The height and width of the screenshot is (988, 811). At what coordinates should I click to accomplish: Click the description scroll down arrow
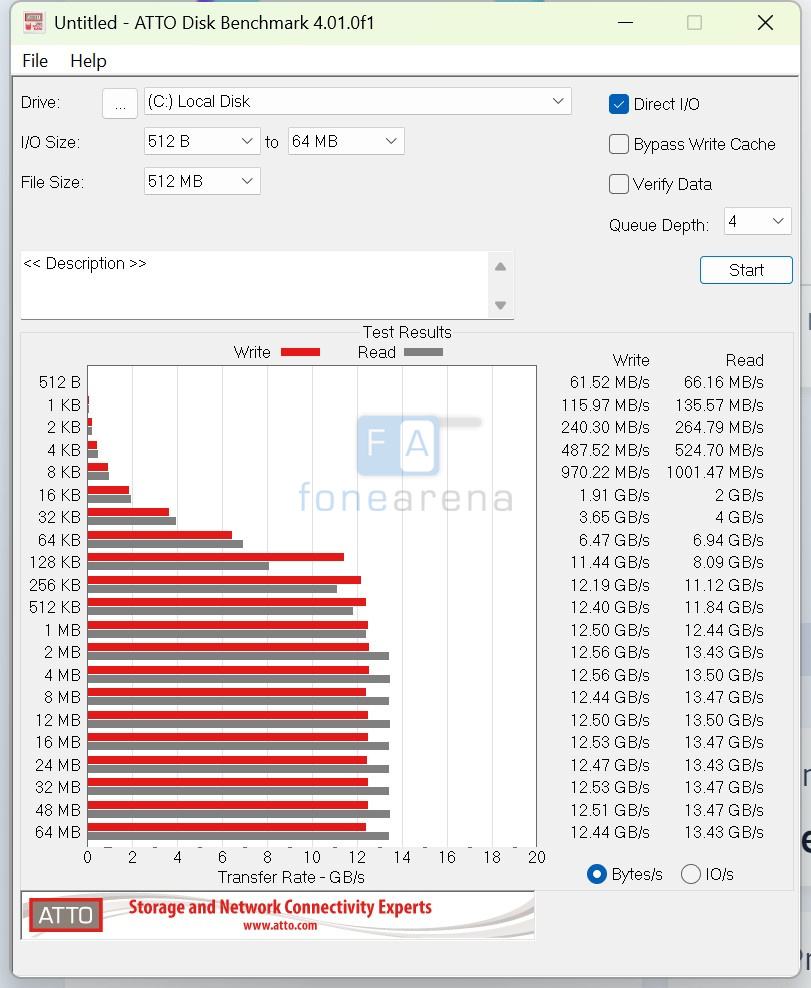(x=501, y=305)
